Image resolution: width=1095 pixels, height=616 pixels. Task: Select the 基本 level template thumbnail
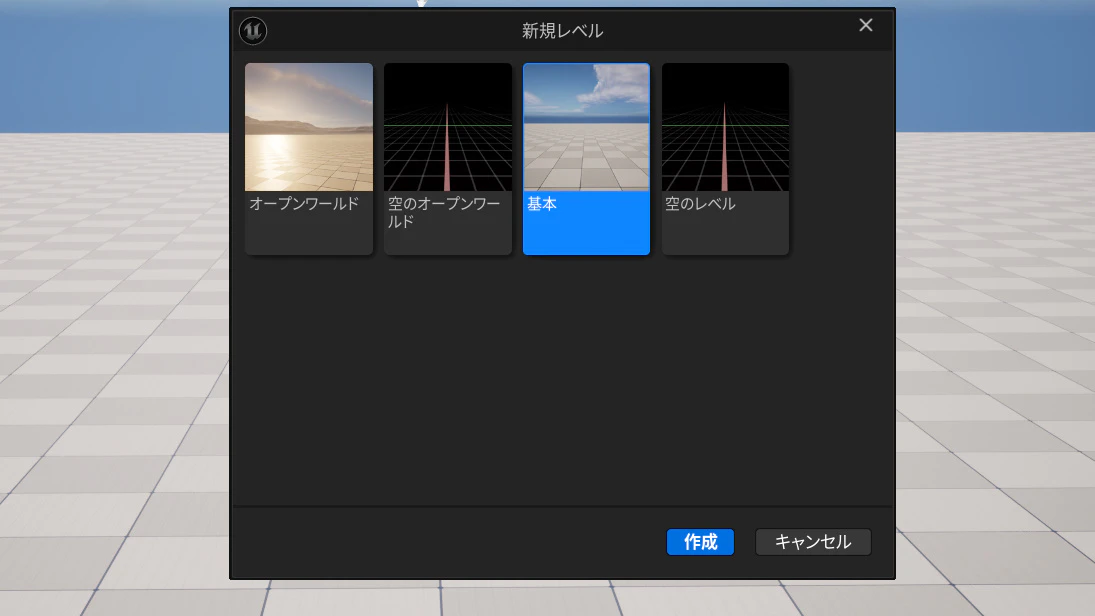(587, 127)
